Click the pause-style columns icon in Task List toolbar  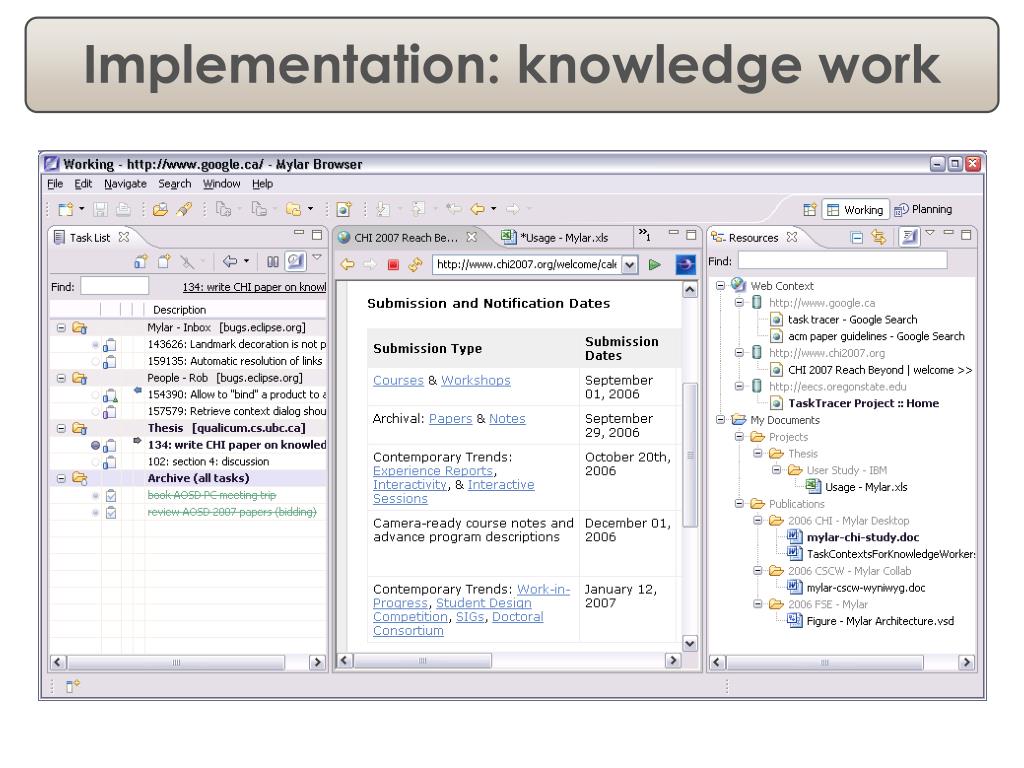272,262
